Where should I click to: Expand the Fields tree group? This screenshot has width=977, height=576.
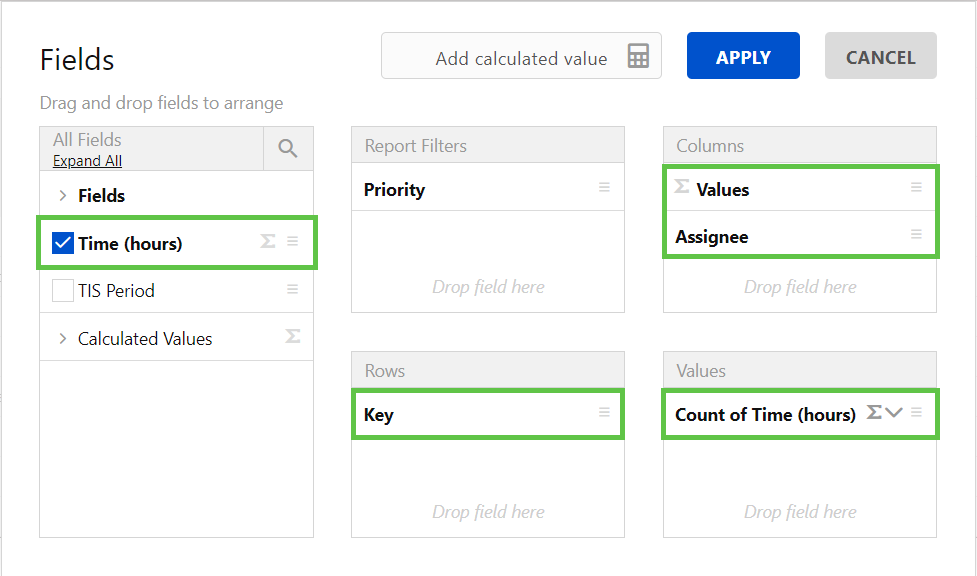click(62, 196)
